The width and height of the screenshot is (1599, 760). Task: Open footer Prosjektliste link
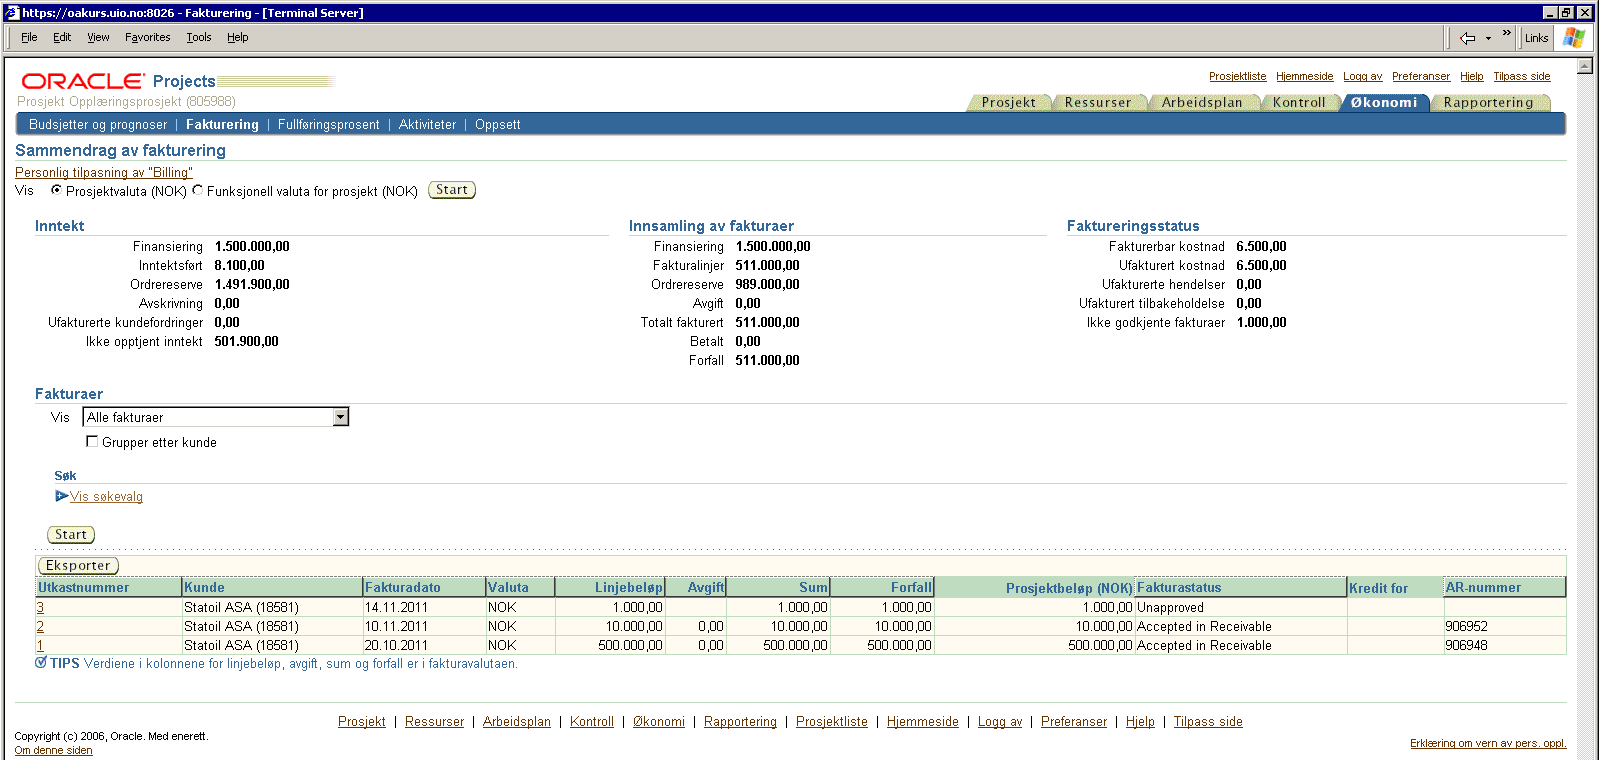832,721
